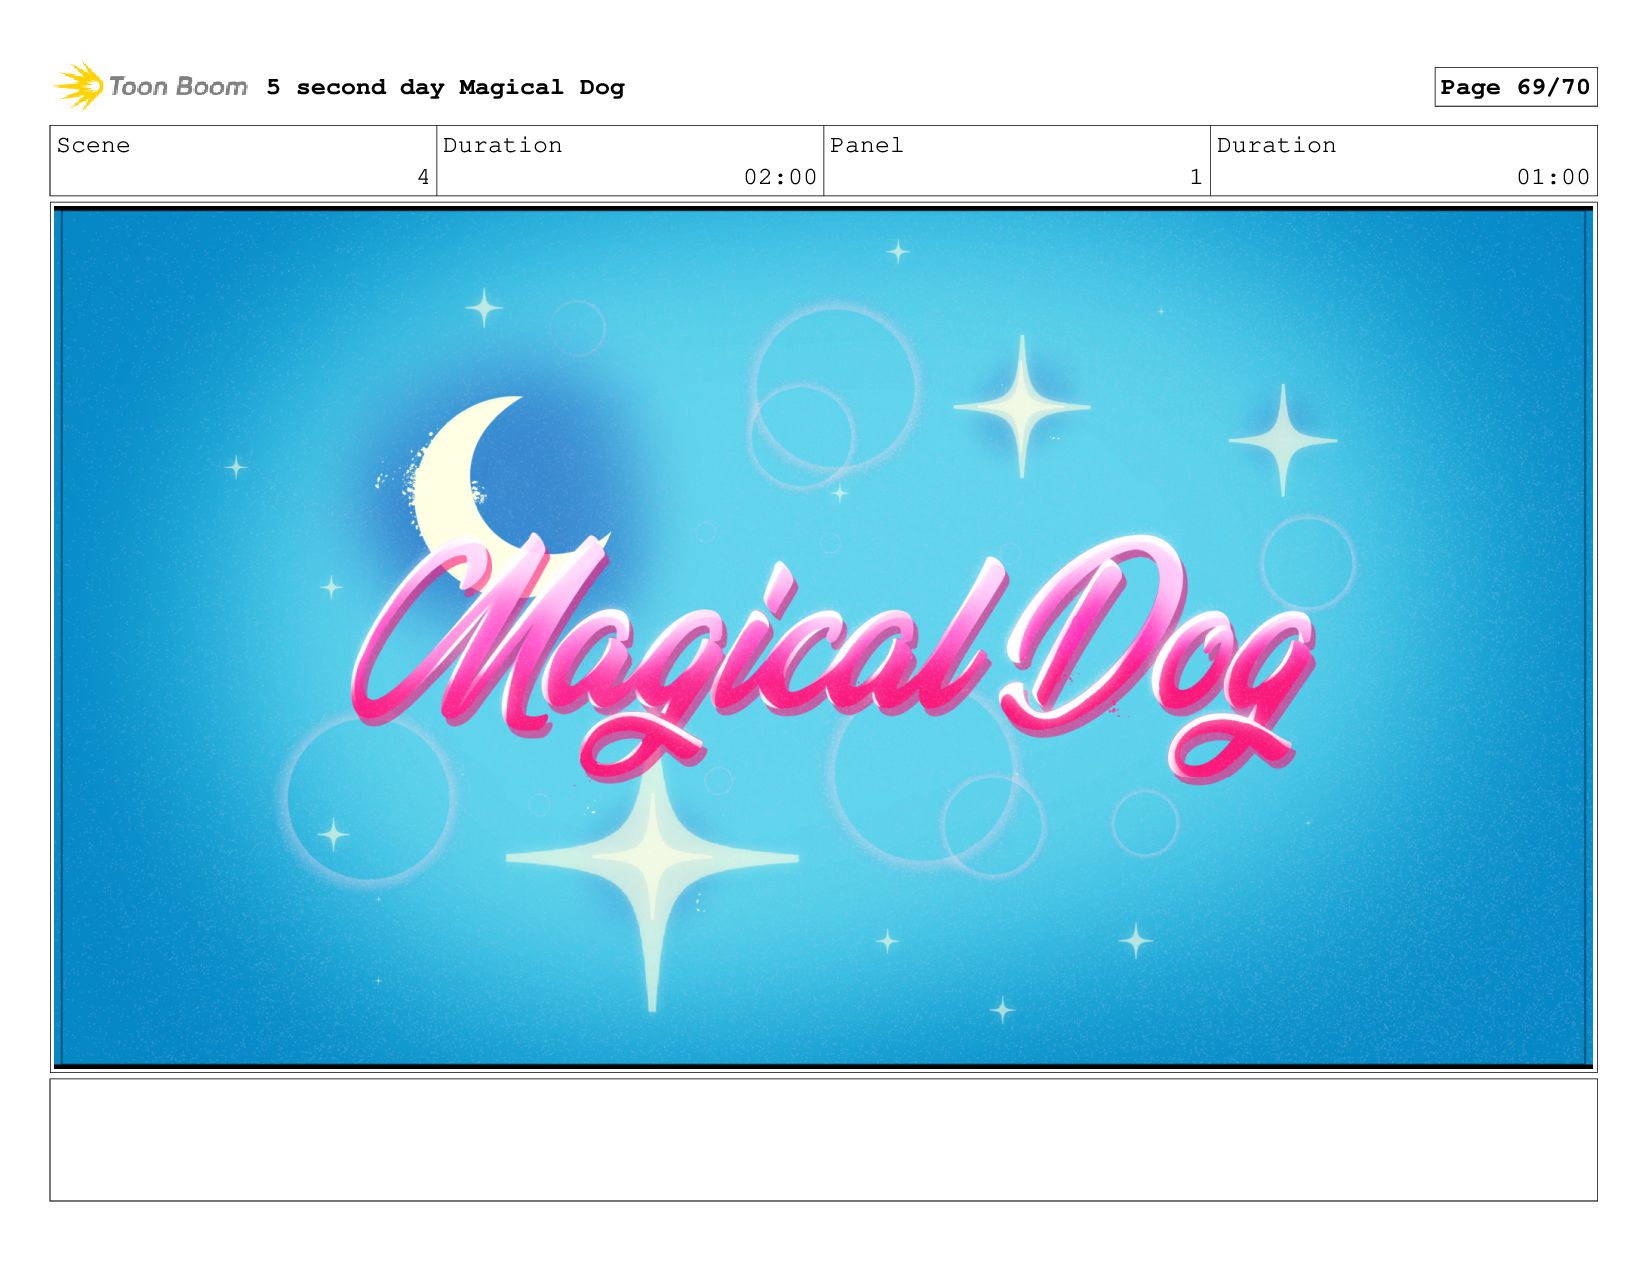The width and height of the screenshot is (1648, 1276).
Task: Click the 'Duration' label beside Scene
Action: coord(502,145)
